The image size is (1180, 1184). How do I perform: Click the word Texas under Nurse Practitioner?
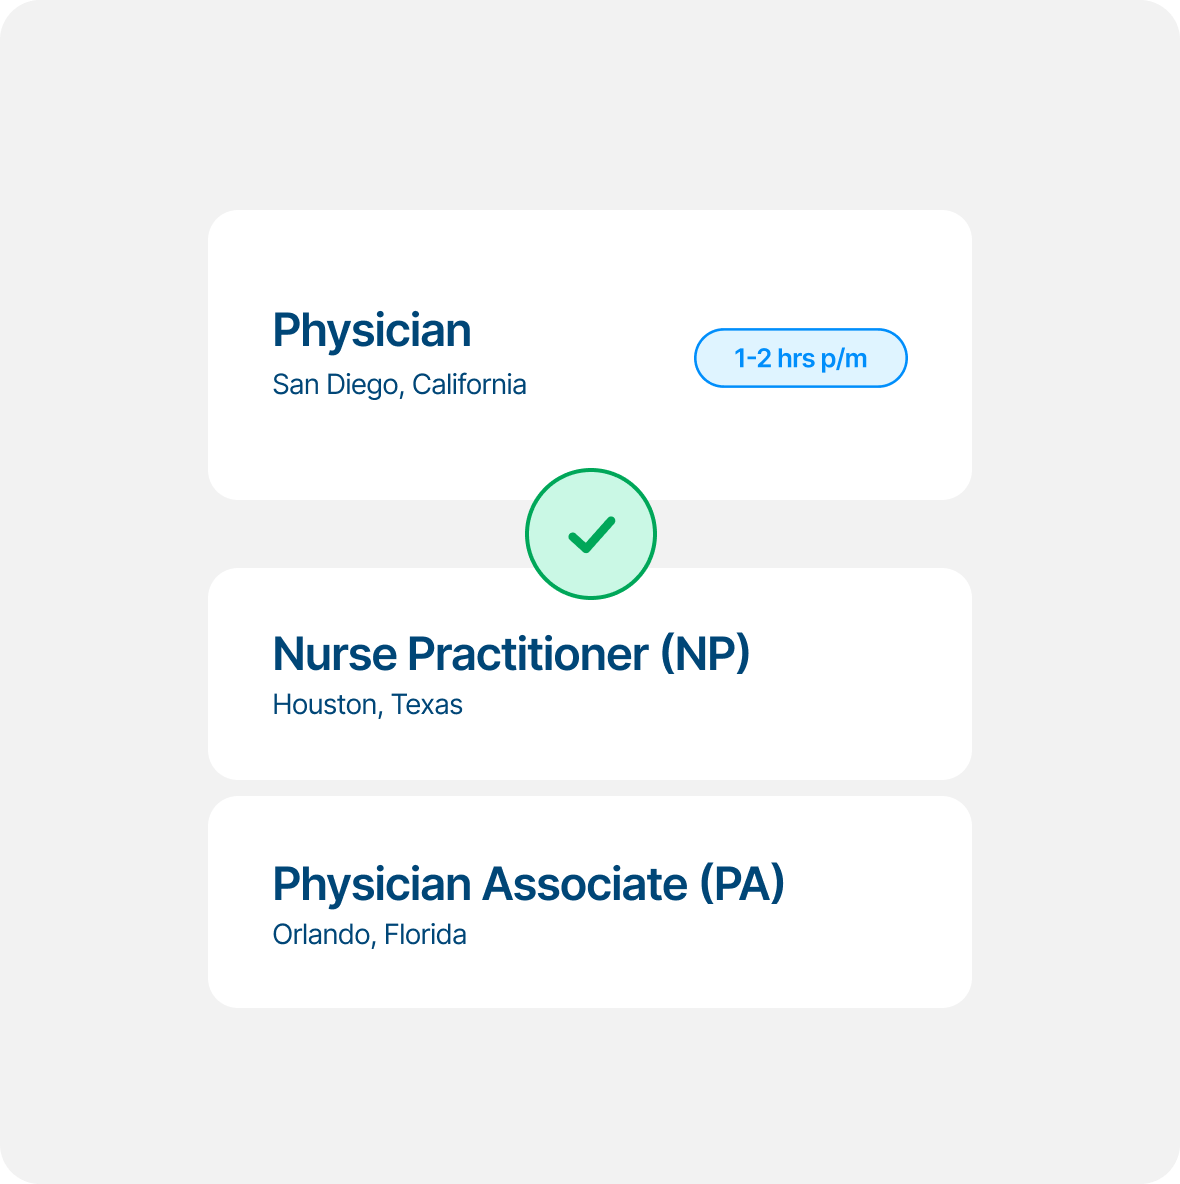coord(427,705)
